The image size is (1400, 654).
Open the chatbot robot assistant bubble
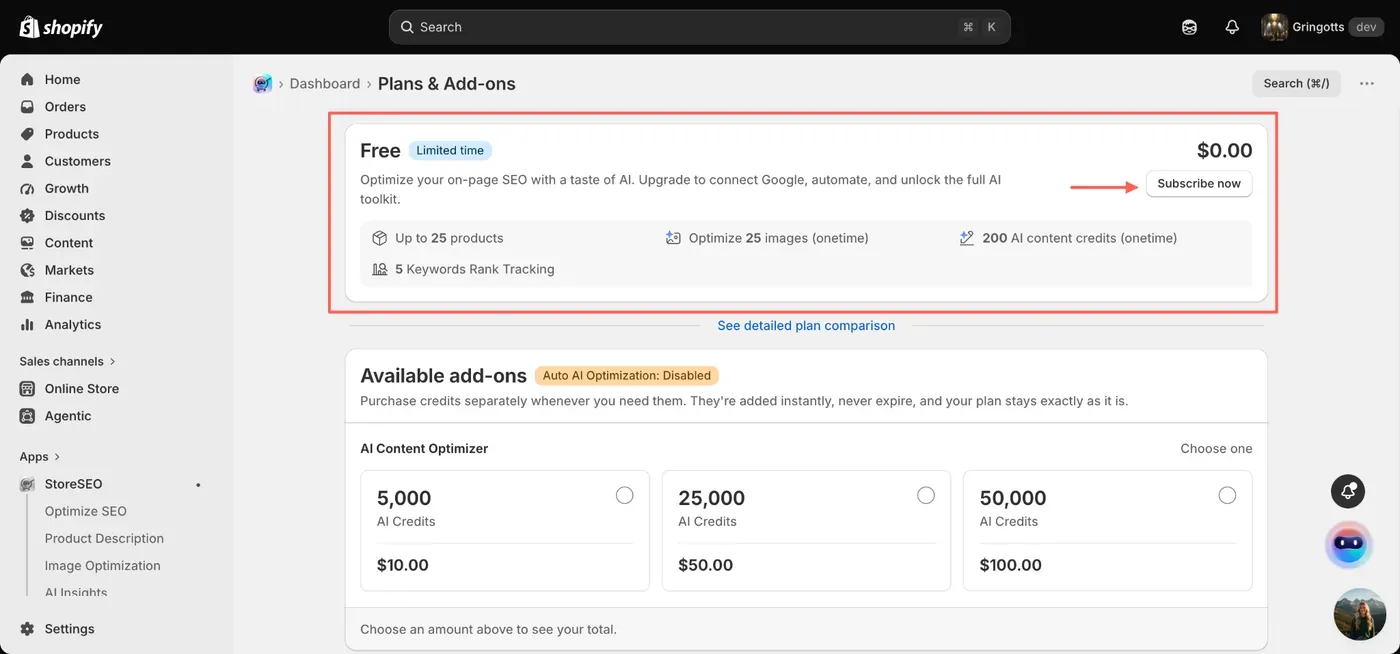[x=1349, y=544]
